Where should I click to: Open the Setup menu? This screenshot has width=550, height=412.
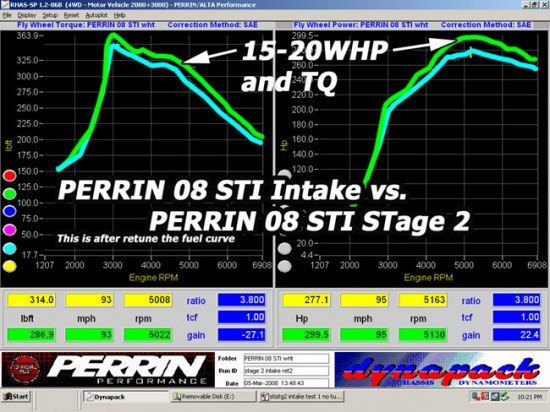(50, 15)
